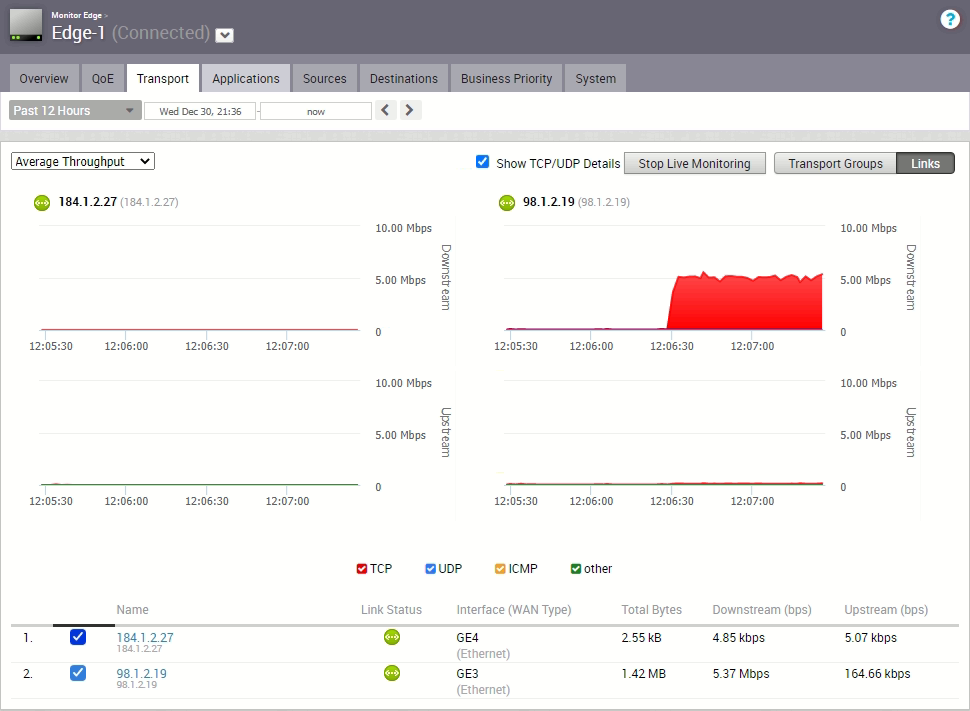Viewport: 970px width, 711px height.
Task: Toggle the other legend checkbox
Action: 576,569
